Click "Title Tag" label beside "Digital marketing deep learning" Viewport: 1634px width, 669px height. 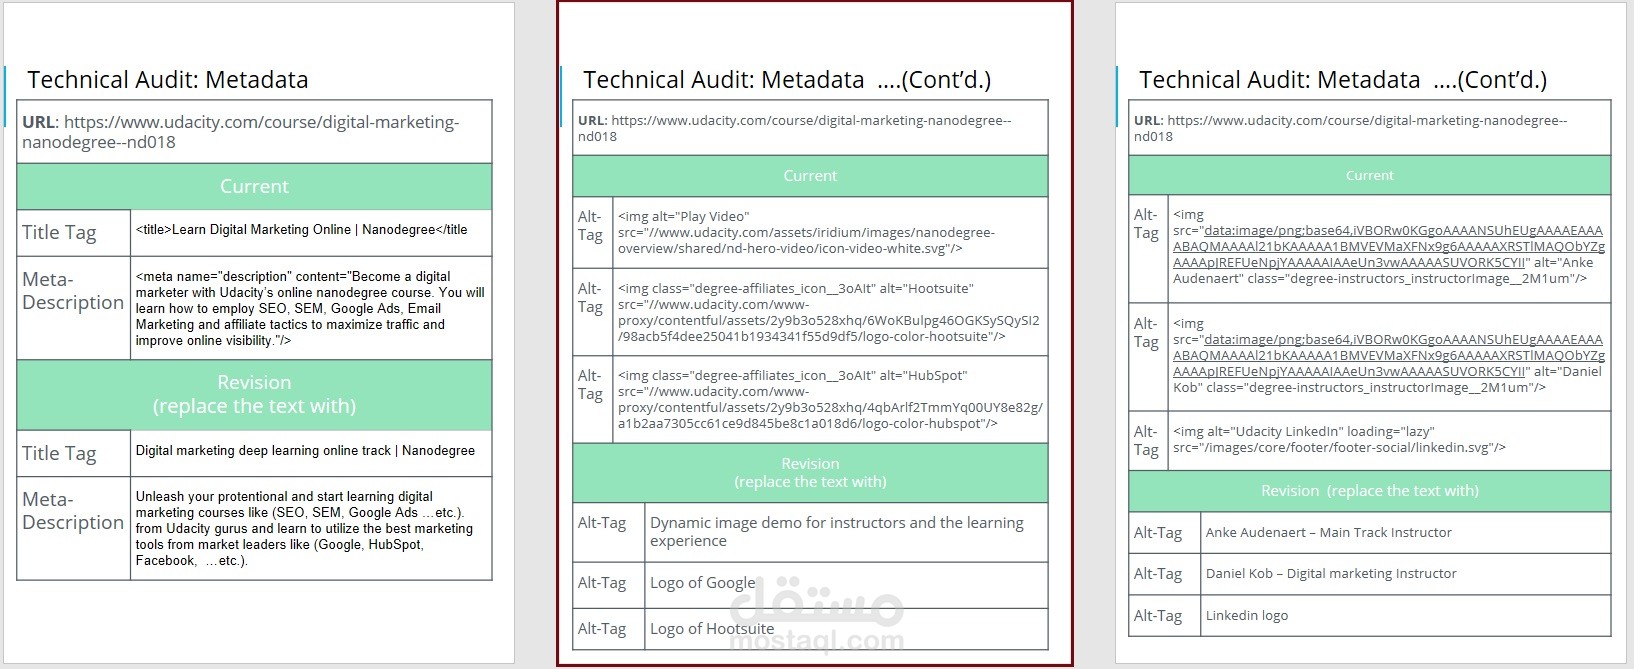(x=60, y=454)
